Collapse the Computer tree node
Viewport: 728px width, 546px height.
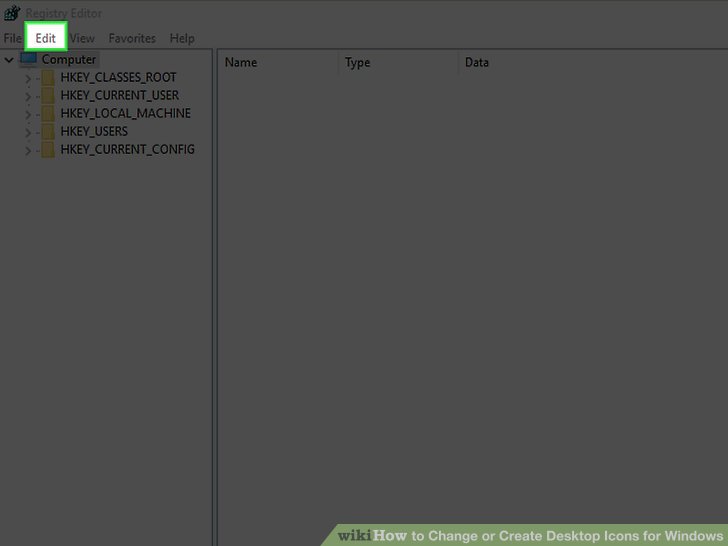coord(9,59)
